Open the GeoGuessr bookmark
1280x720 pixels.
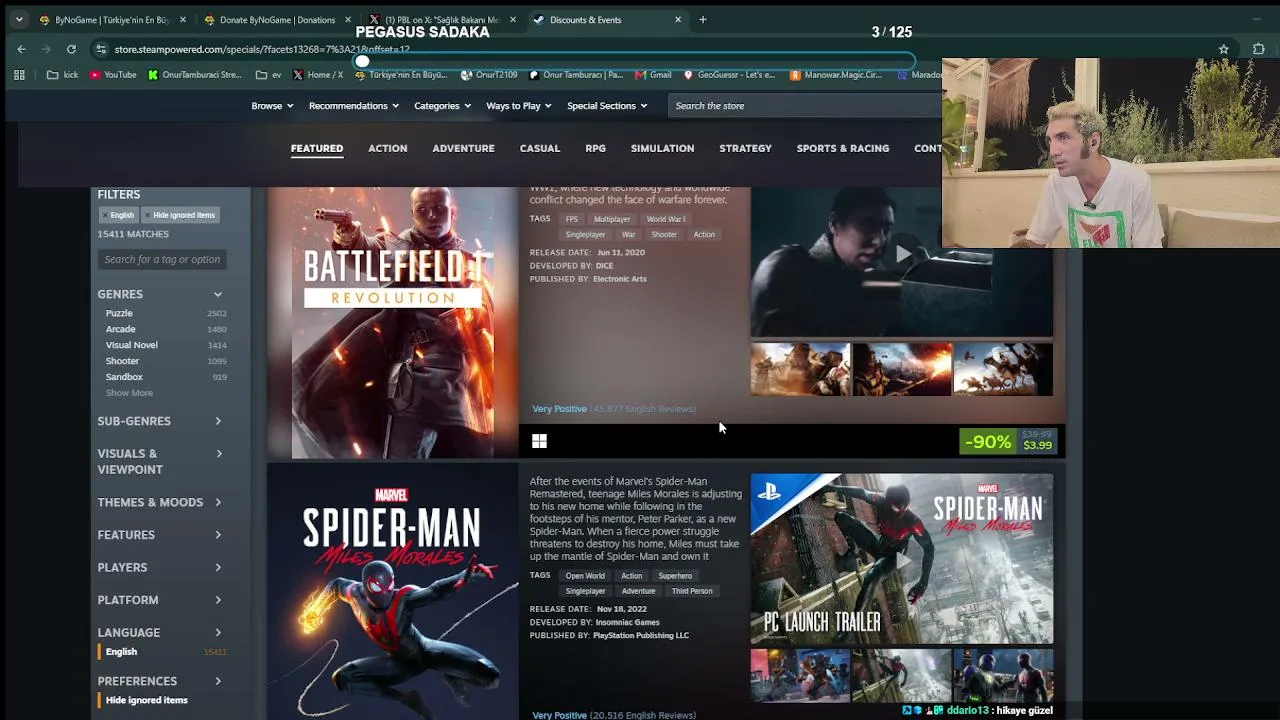click(729, 75)
